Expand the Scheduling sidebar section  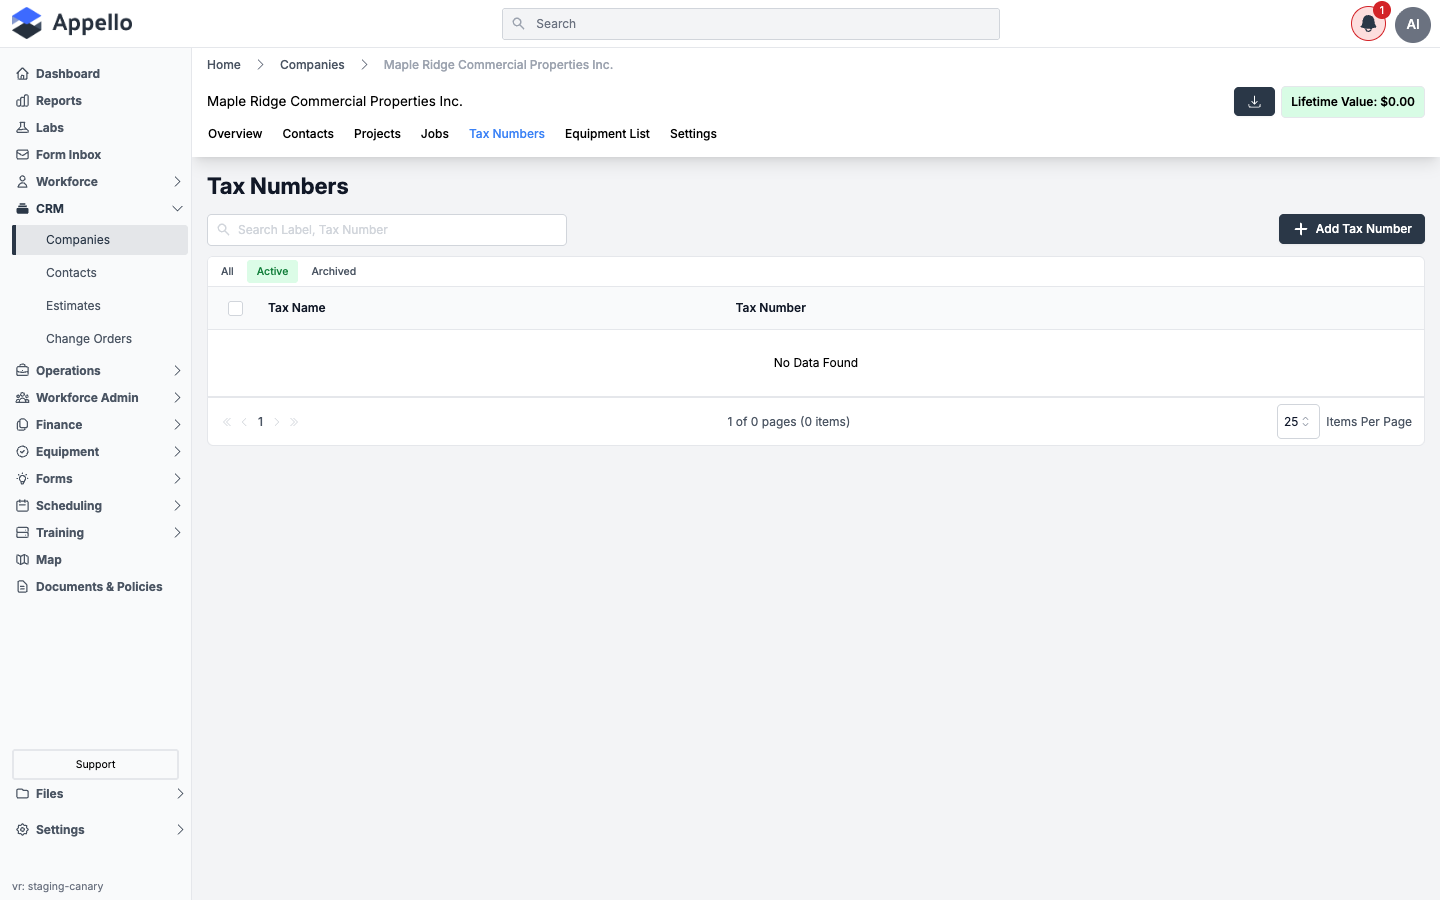(x=100, y=506)
